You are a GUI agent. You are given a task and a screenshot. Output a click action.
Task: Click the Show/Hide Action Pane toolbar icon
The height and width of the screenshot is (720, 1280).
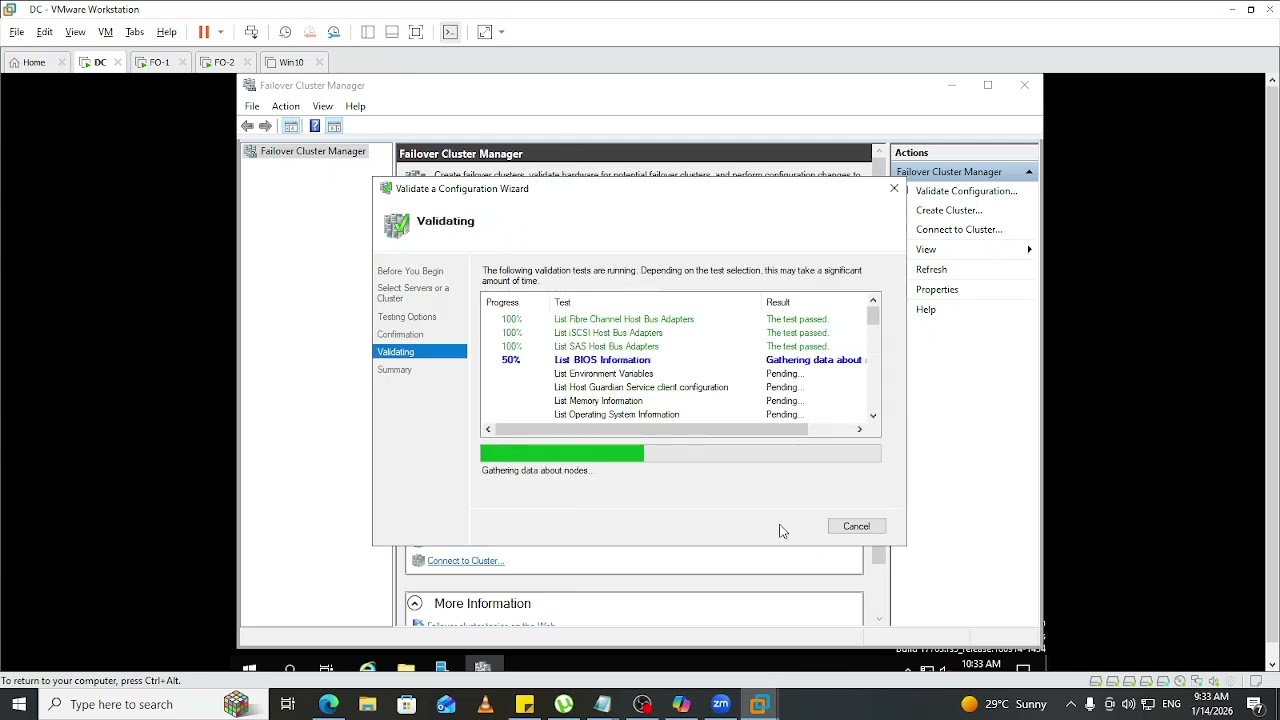click(335, 126)
